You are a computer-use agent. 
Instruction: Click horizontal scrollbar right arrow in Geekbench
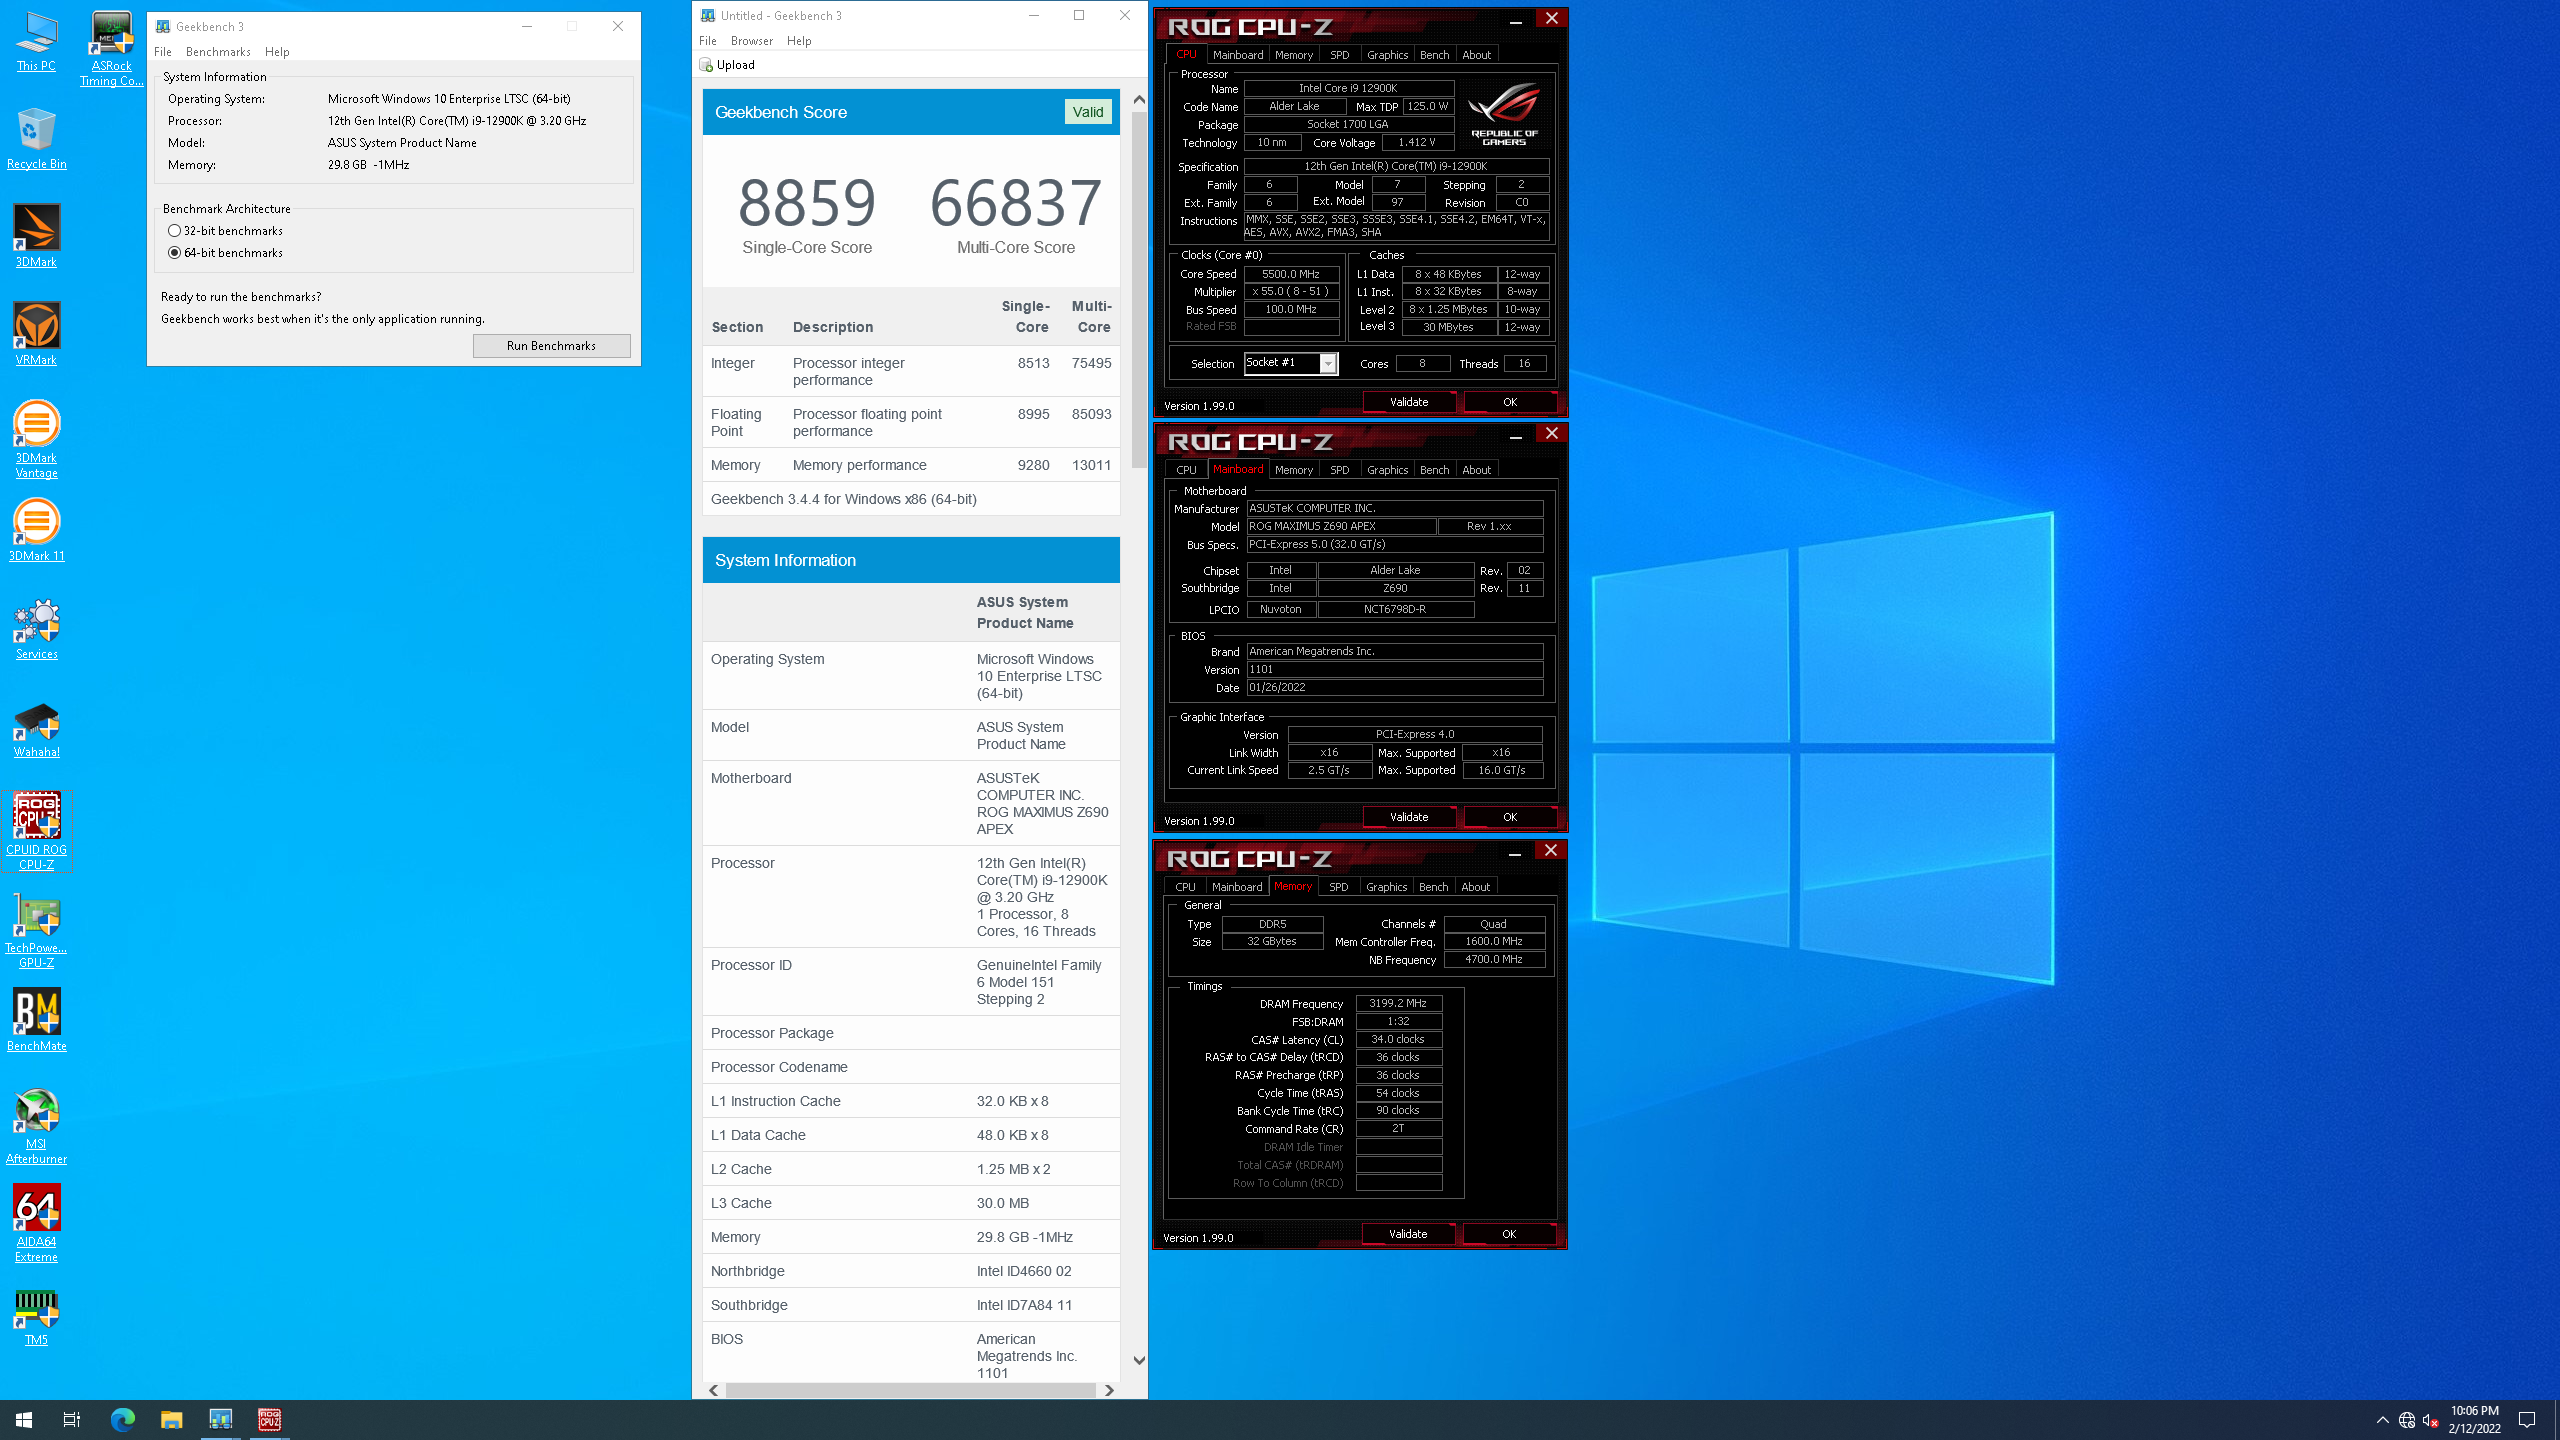click(x=1109, y=1390)
